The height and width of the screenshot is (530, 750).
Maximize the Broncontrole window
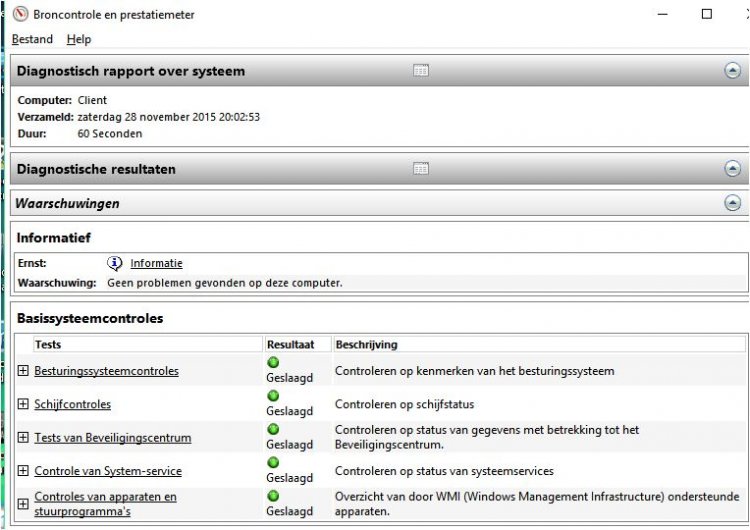[x=706, y=14]
